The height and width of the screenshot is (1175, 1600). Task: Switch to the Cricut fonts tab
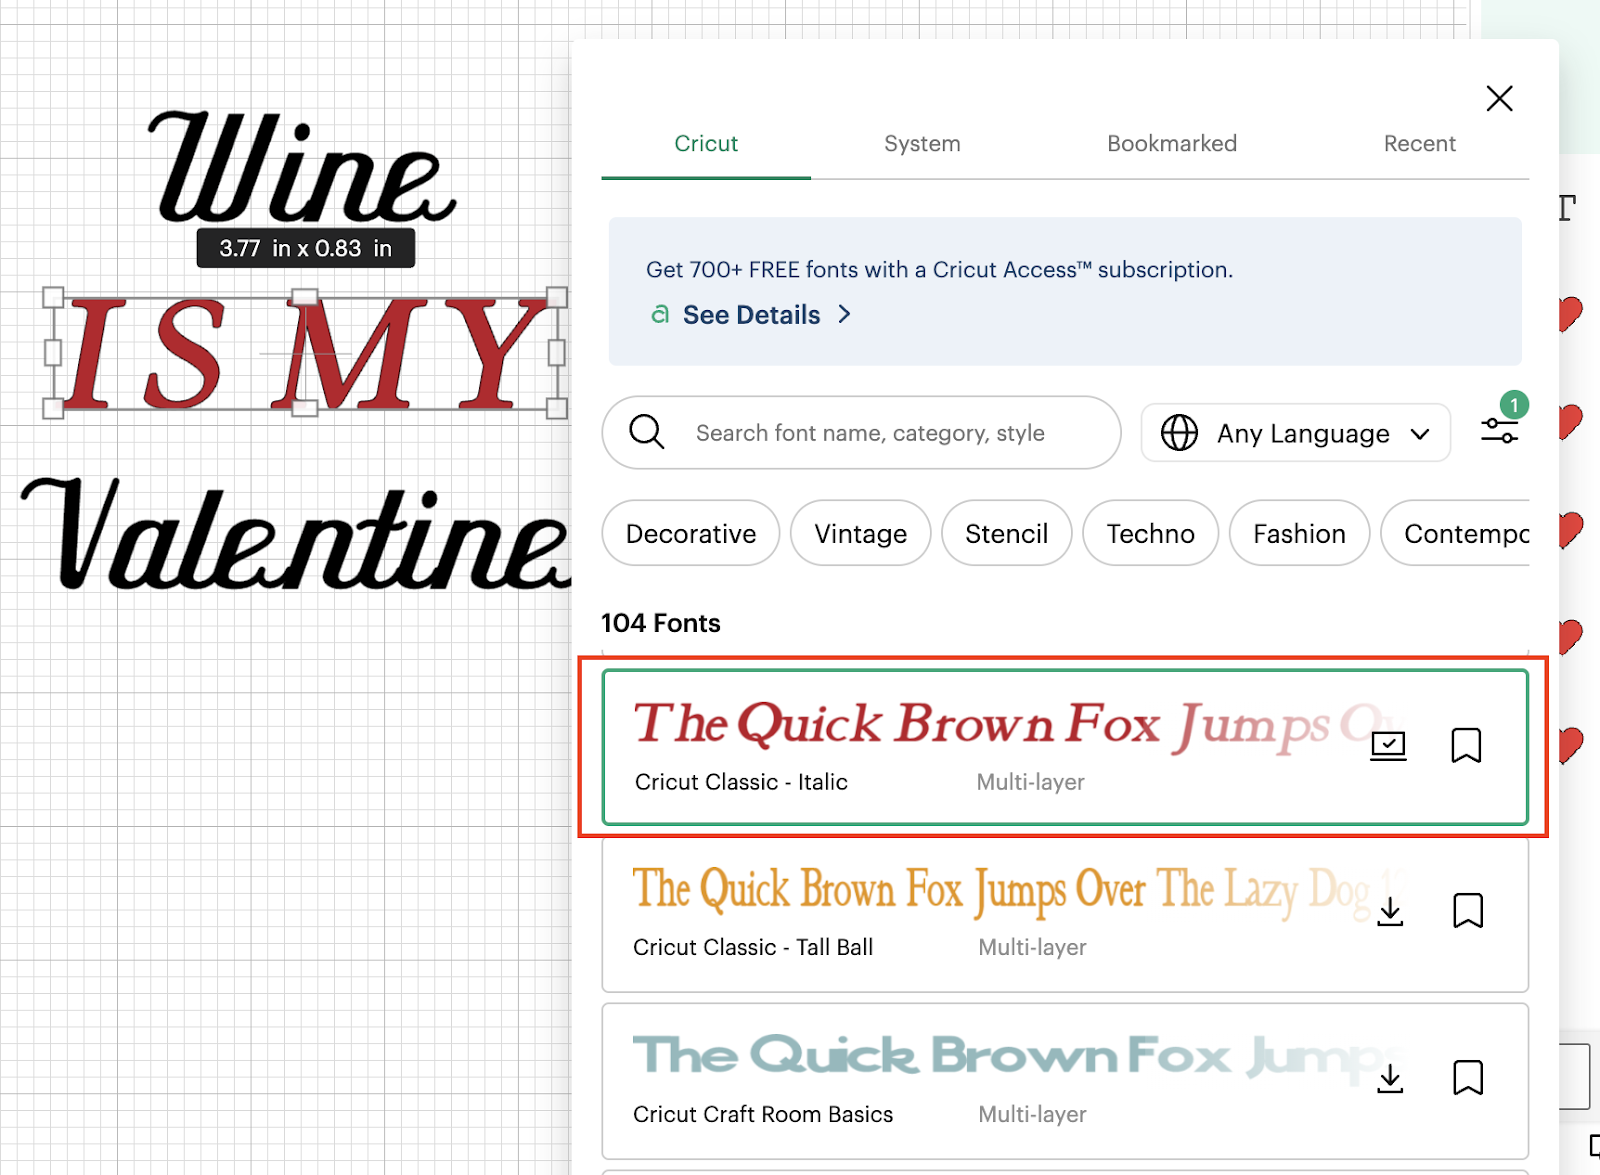coord(706,143)
